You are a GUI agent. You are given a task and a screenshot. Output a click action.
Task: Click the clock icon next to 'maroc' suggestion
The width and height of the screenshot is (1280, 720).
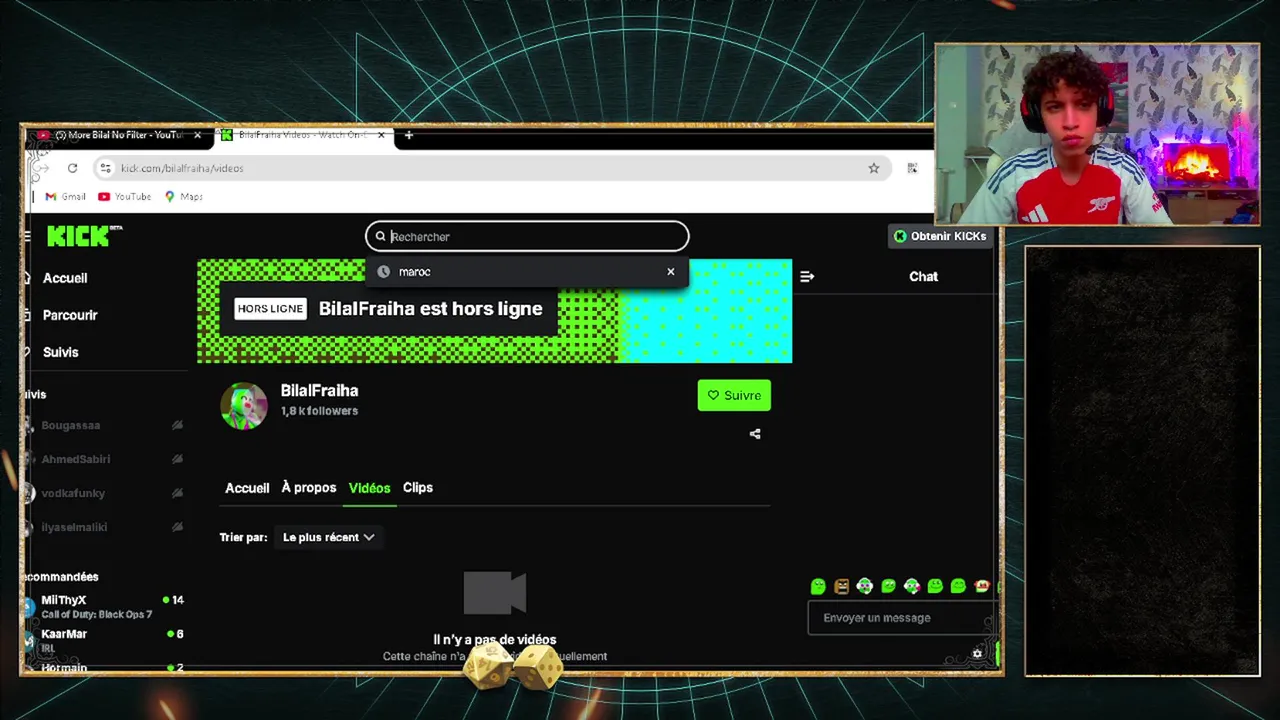(x=383, y=272)
